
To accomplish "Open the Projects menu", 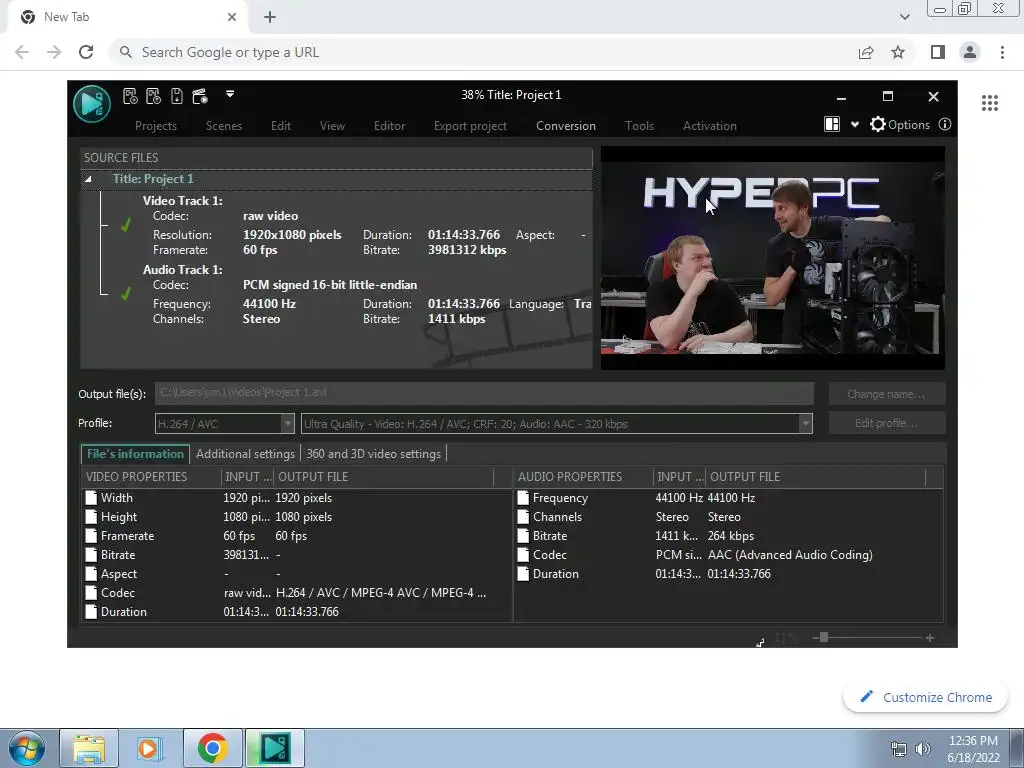I will tap(155, 126).
